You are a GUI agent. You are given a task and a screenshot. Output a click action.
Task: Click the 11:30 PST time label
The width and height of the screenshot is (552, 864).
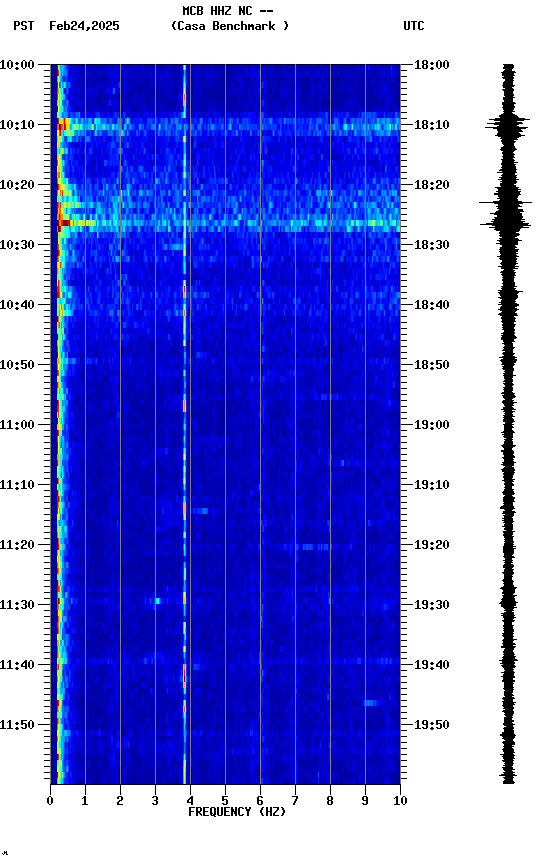(17, 605)
